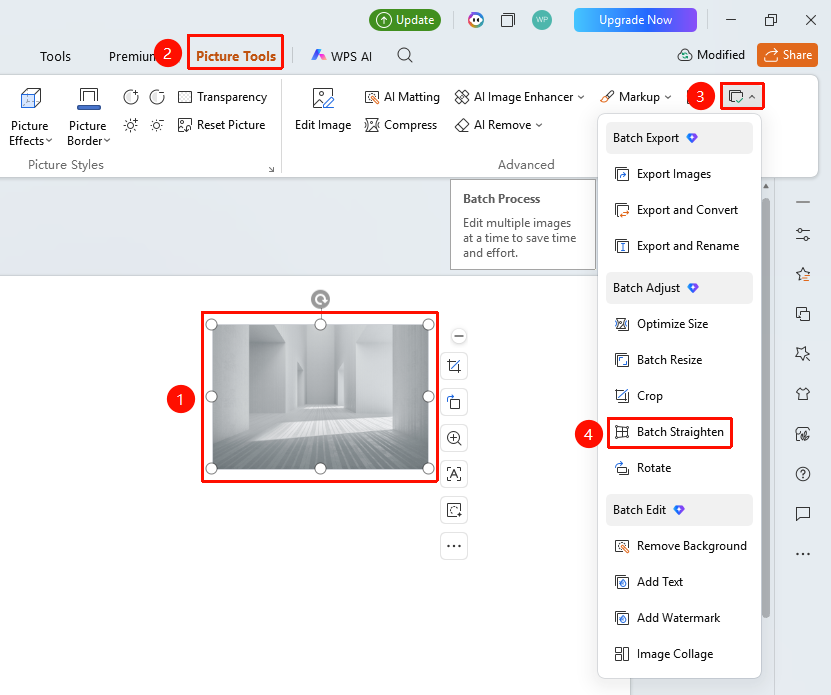Click Reset Picture in the ribbon
The image size is (831, 695).
(x=222, y=125)
